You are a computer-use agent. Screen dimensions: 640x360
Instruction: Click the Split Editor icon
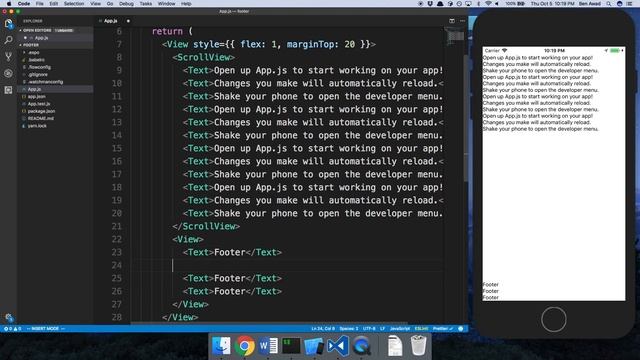(x=452, y=21)
